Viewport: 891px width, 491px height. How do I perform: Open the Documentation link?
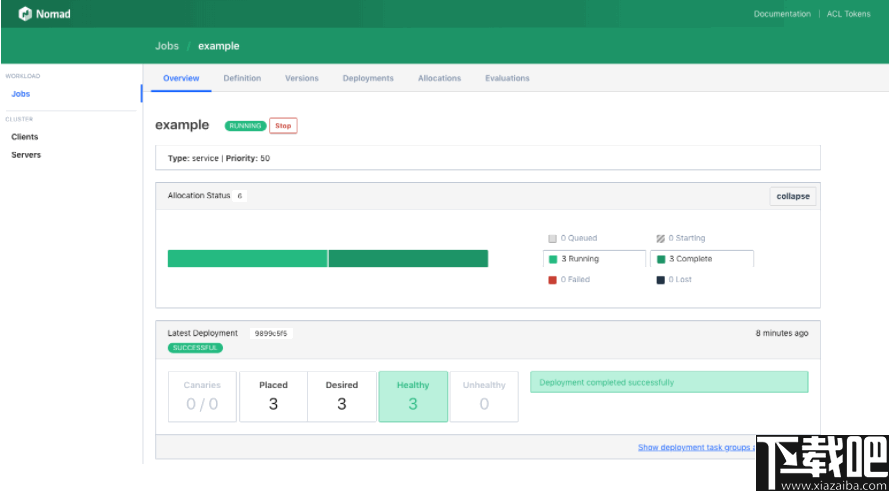tap(782, 14)
